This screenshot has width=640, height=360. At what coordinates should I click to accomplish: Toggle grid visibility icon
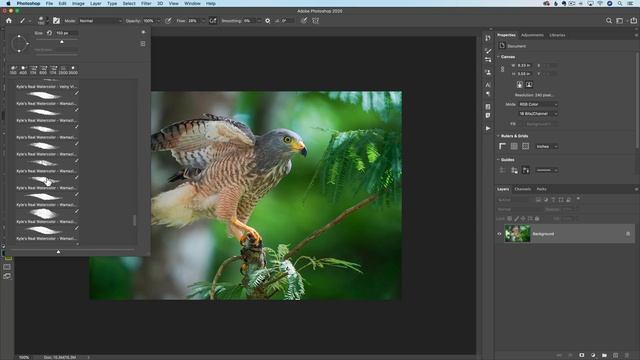click(514, 146)
